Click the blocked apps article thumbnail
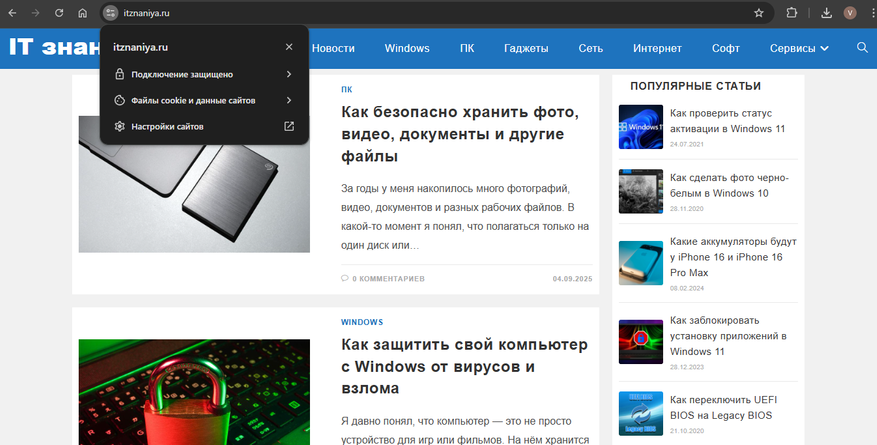The image size is (877, 445). click(x=641, y=342)
